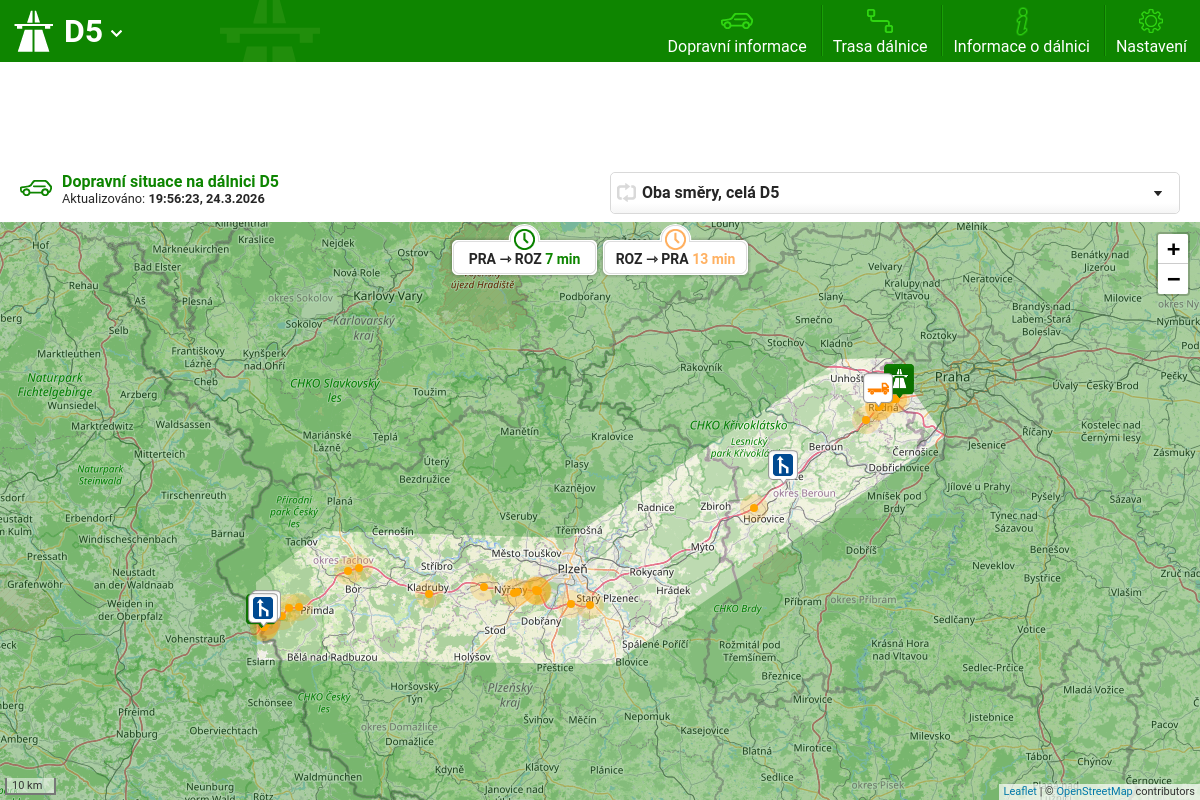Expand the D5 highway selector chevron
Image resolution: width=1200 pixels, height=800 pixels.
117,33
